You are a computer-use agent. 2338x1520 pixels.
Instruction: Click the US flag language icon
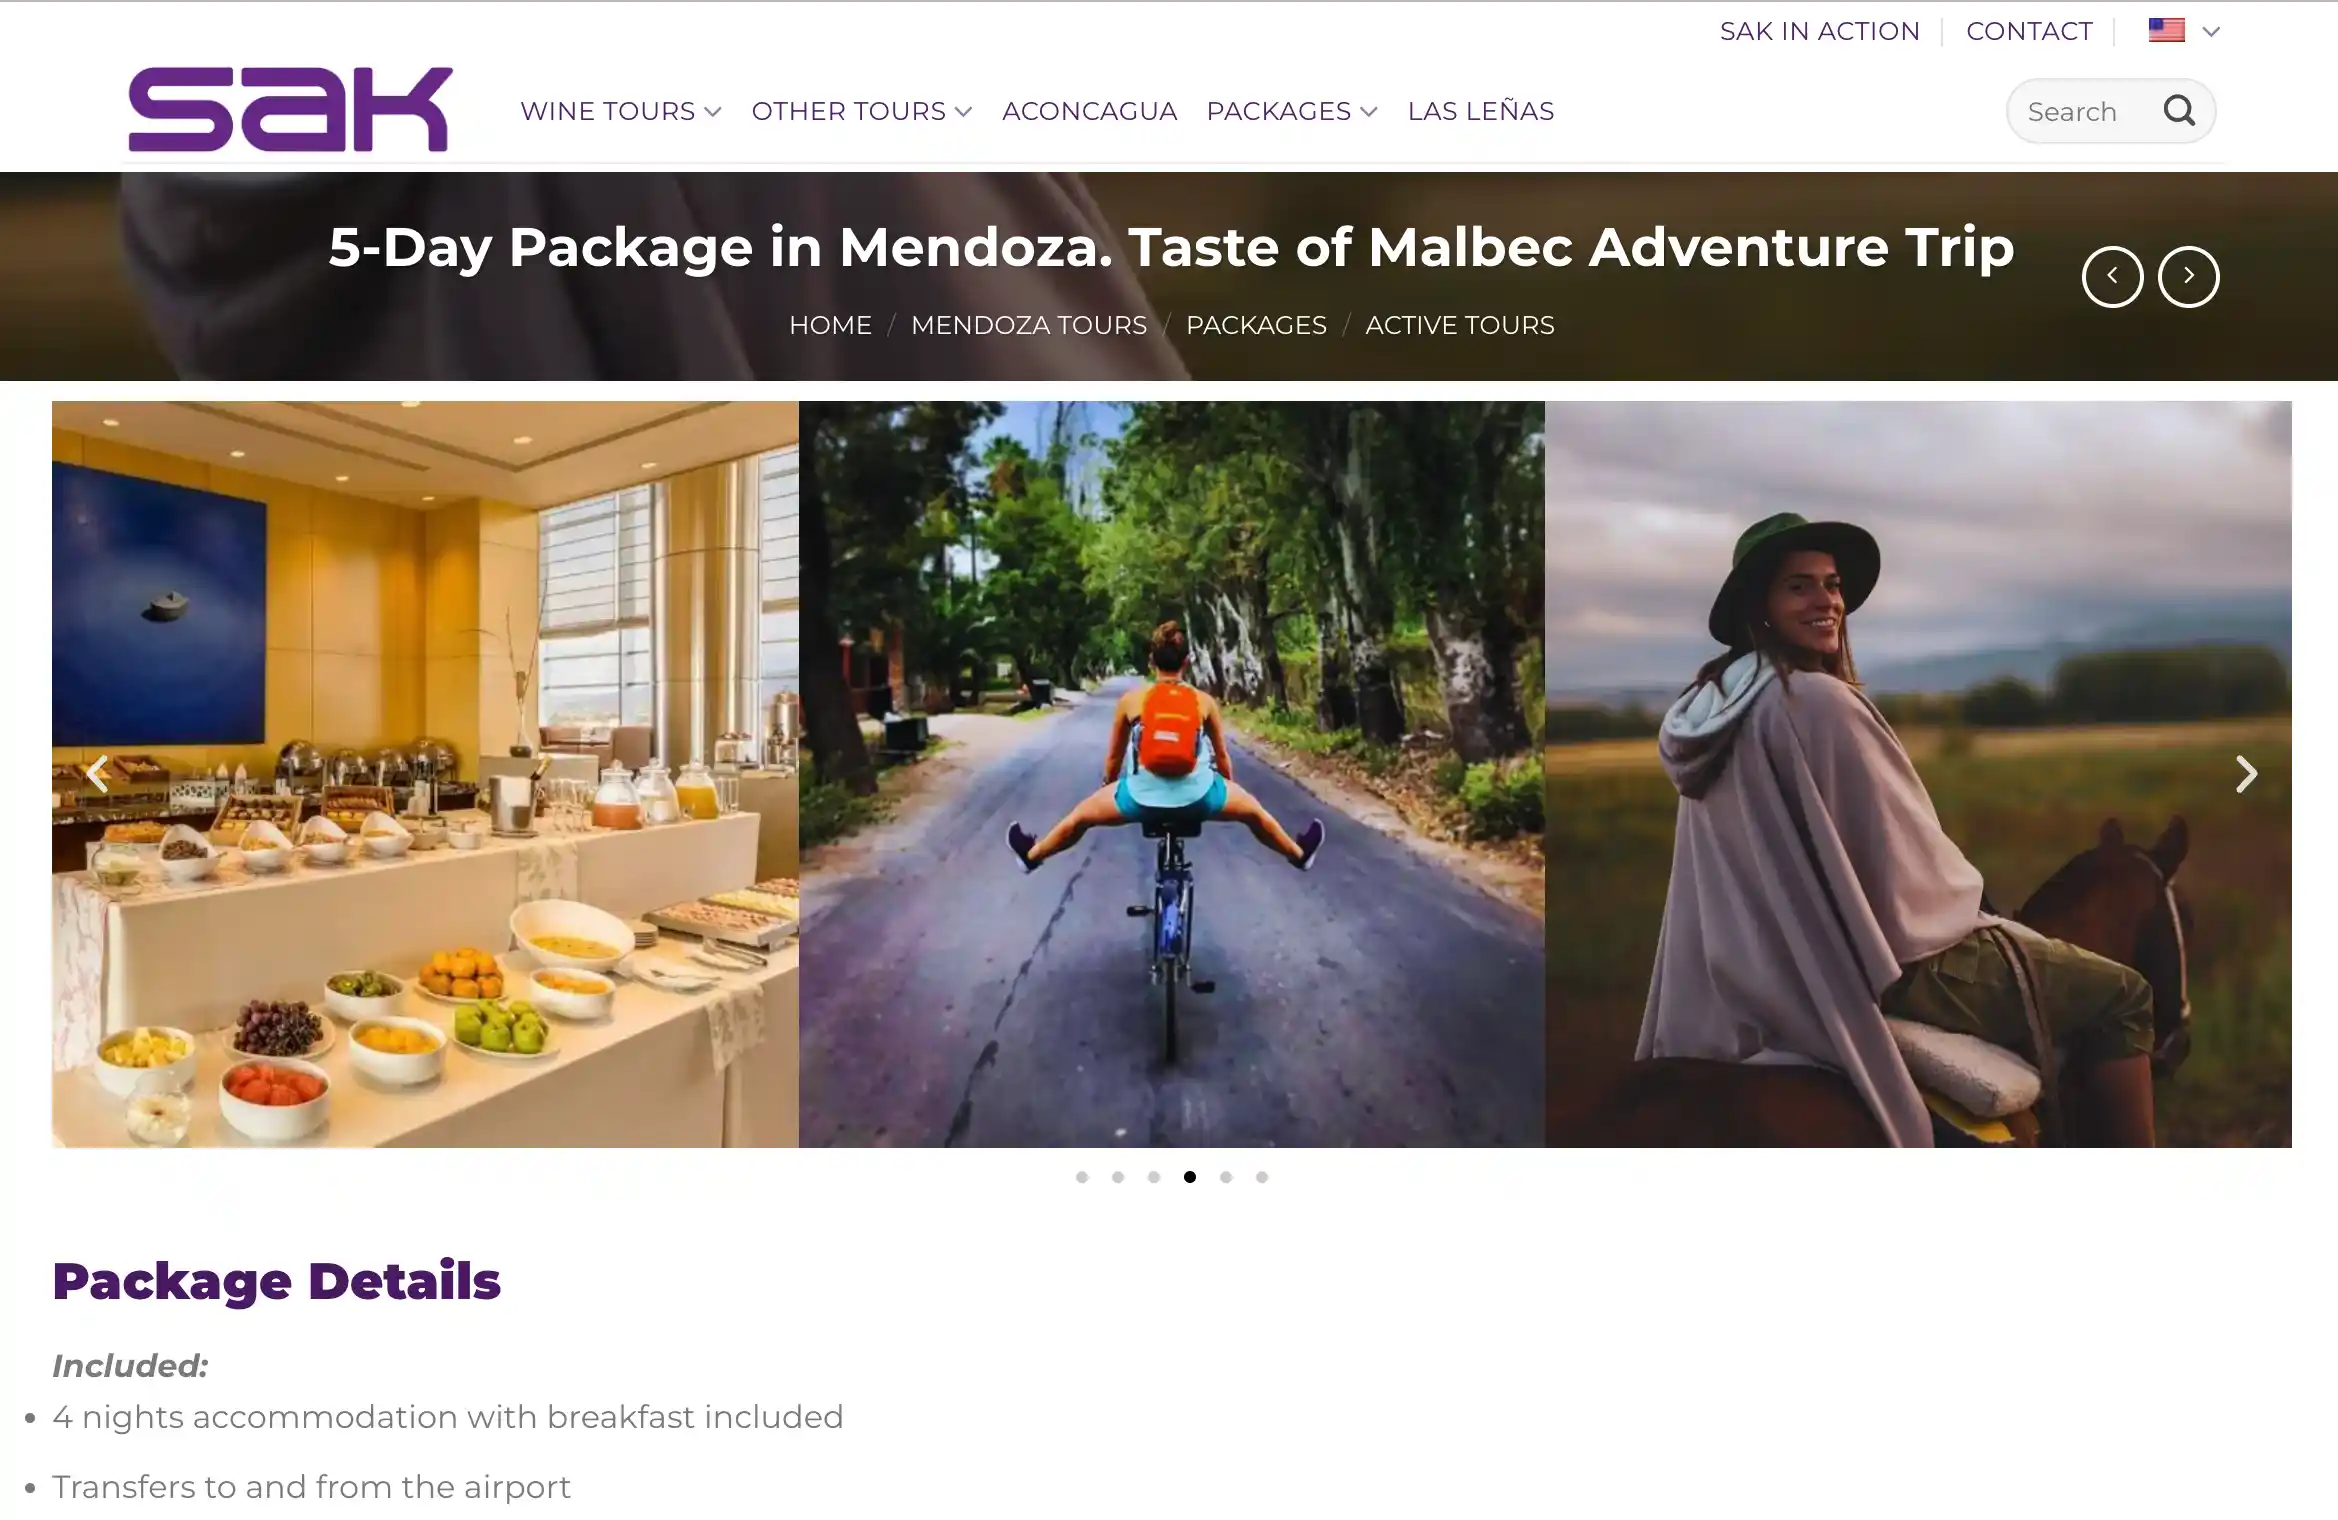pos(2166,30)
